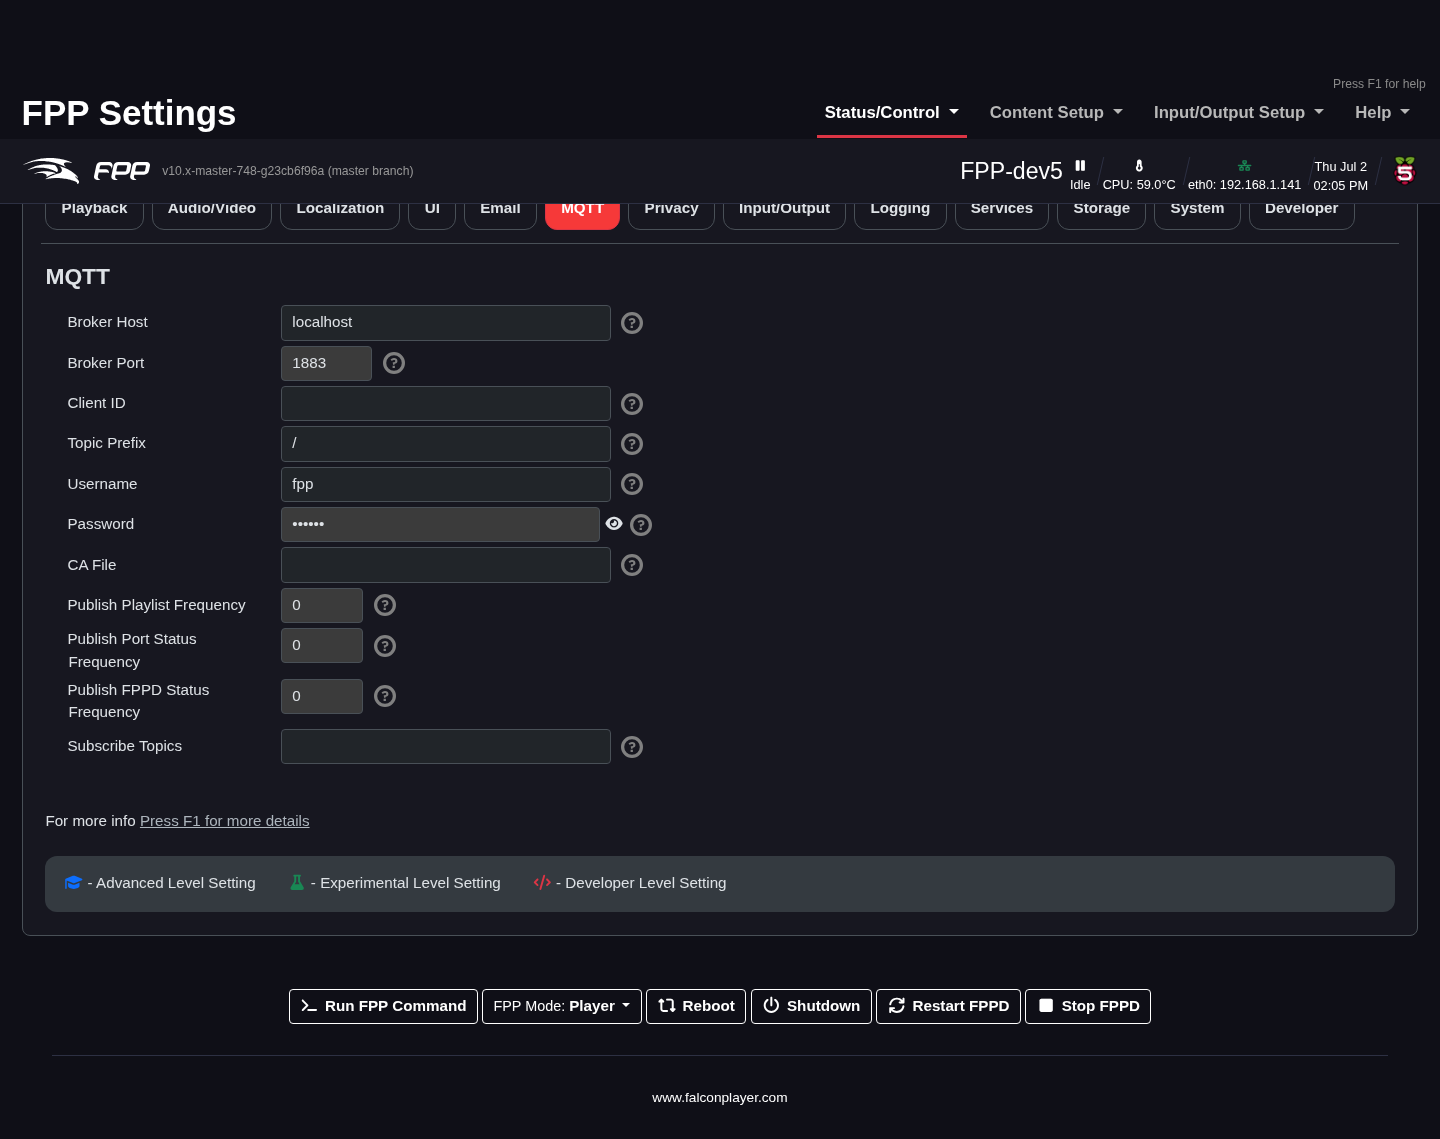1440x1139 pixels.
Task: Open the Help dropdown menu
Action: click(1382, 113)
